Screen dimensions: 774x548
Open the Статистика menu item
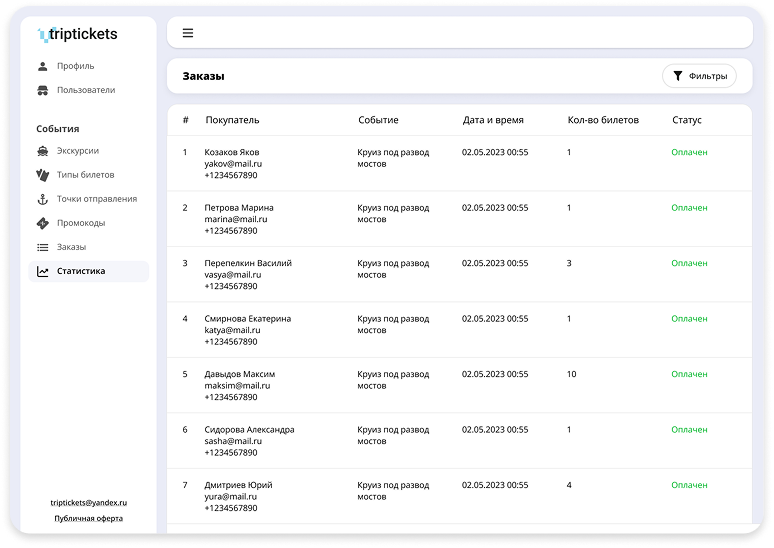tap(81, 271)
